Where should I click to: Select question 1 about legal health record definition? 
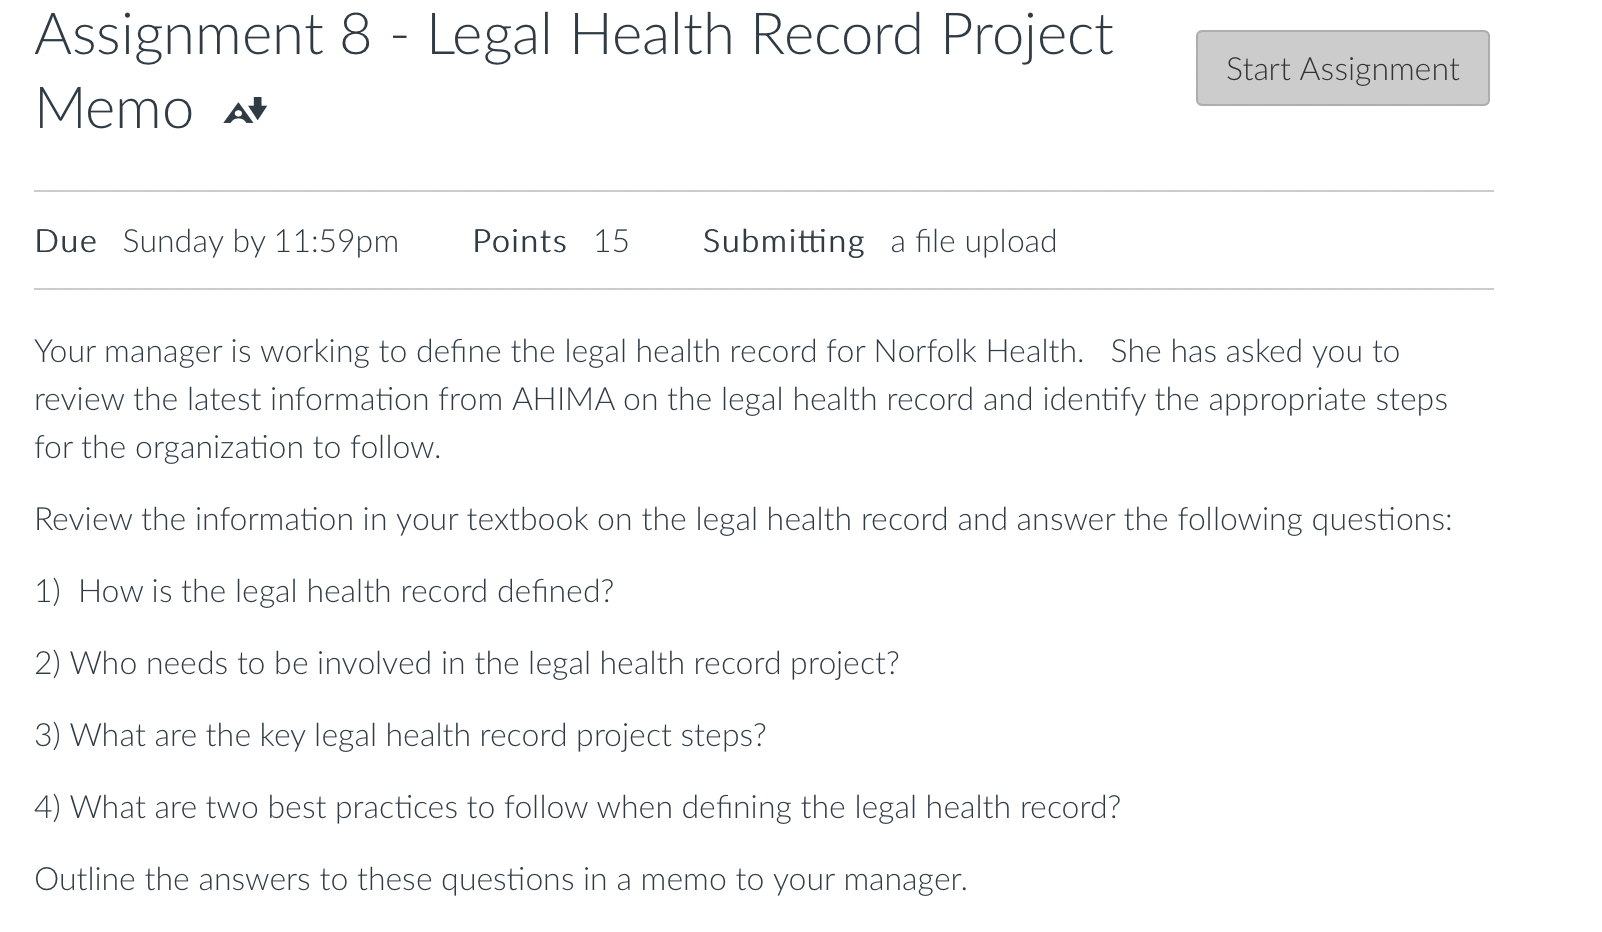click(326, 591)
